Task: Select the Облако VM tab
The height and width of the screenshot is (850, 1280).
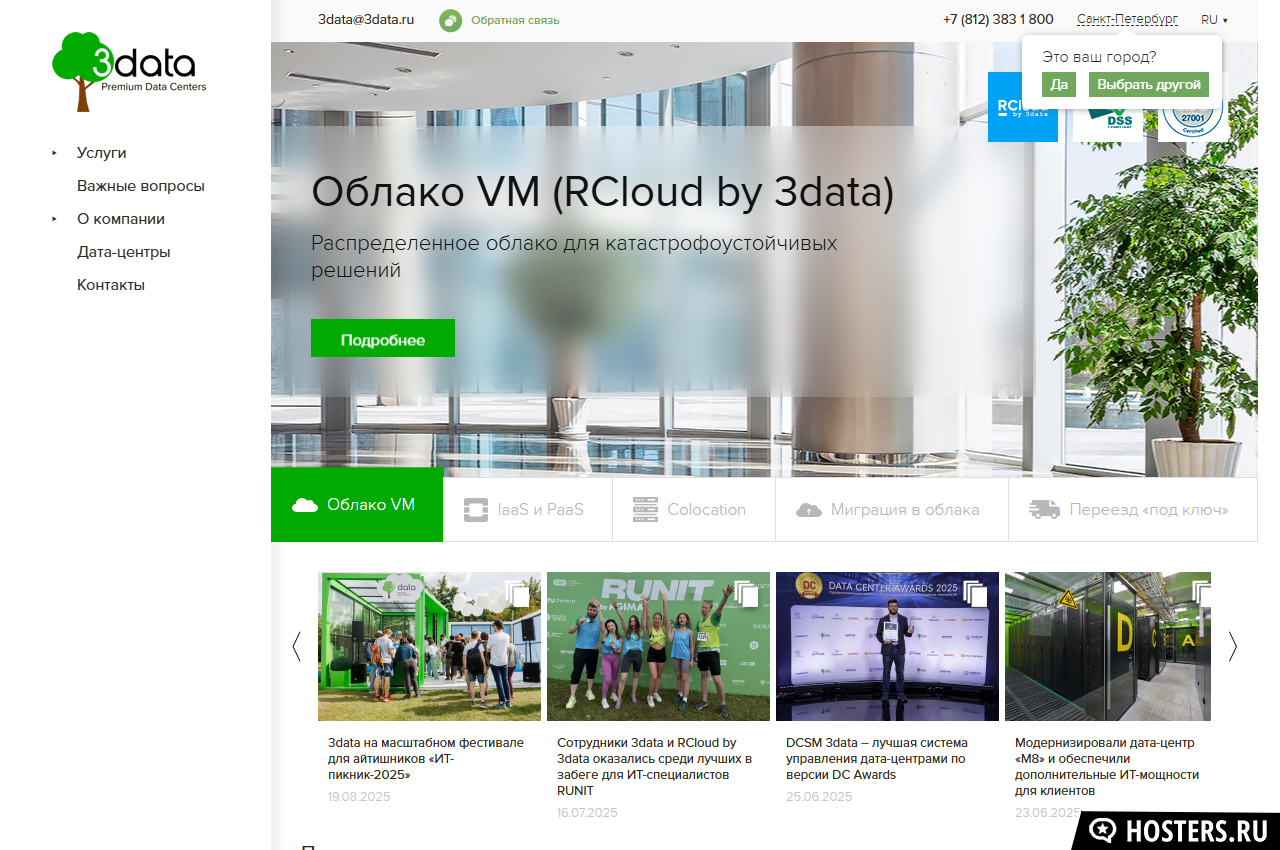Action: tap(357, 505)
